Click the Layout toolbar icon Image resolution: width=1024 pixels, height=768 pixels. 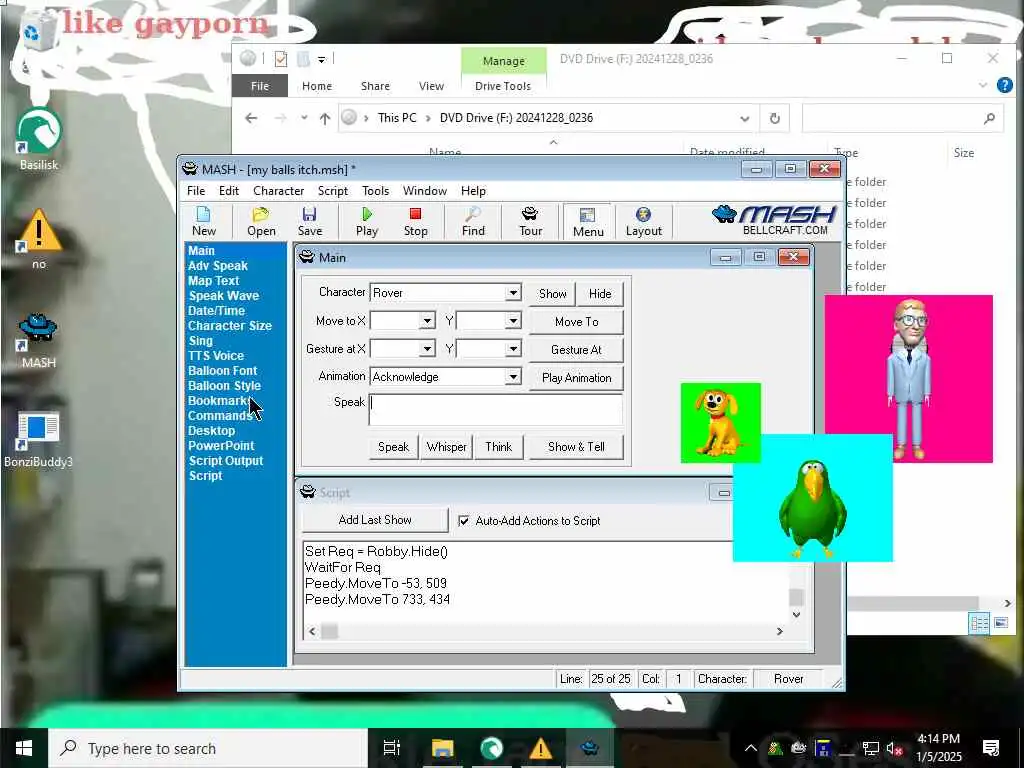(643, 221)
